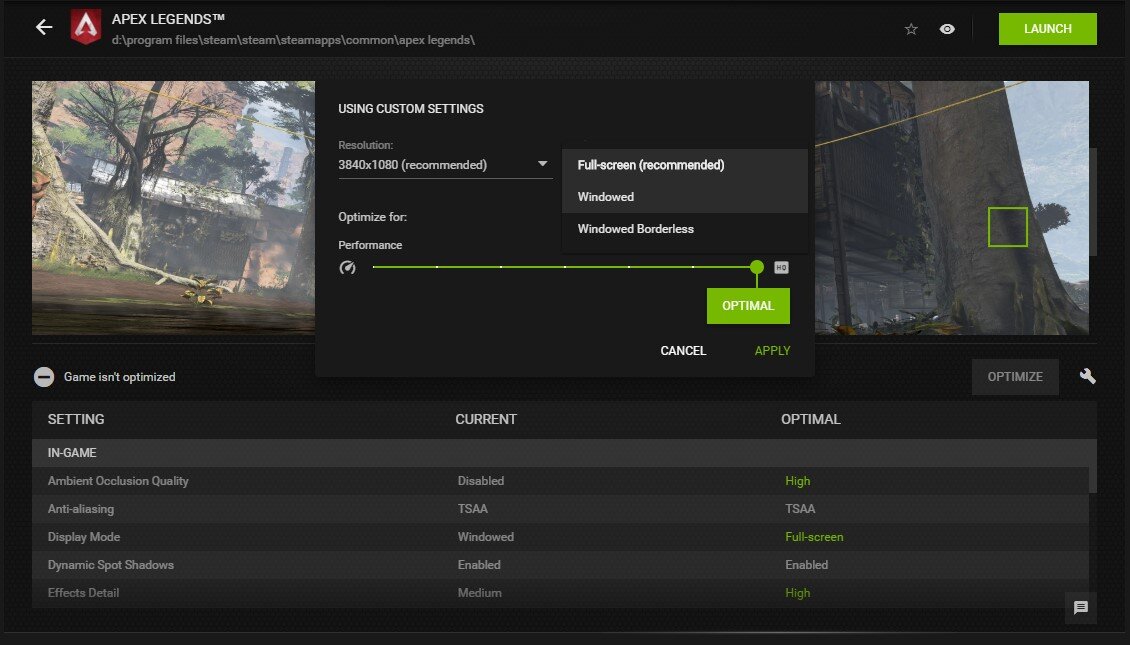Launch Apex Legends with the green button

pyautogui.click(x=1047, y=29)
